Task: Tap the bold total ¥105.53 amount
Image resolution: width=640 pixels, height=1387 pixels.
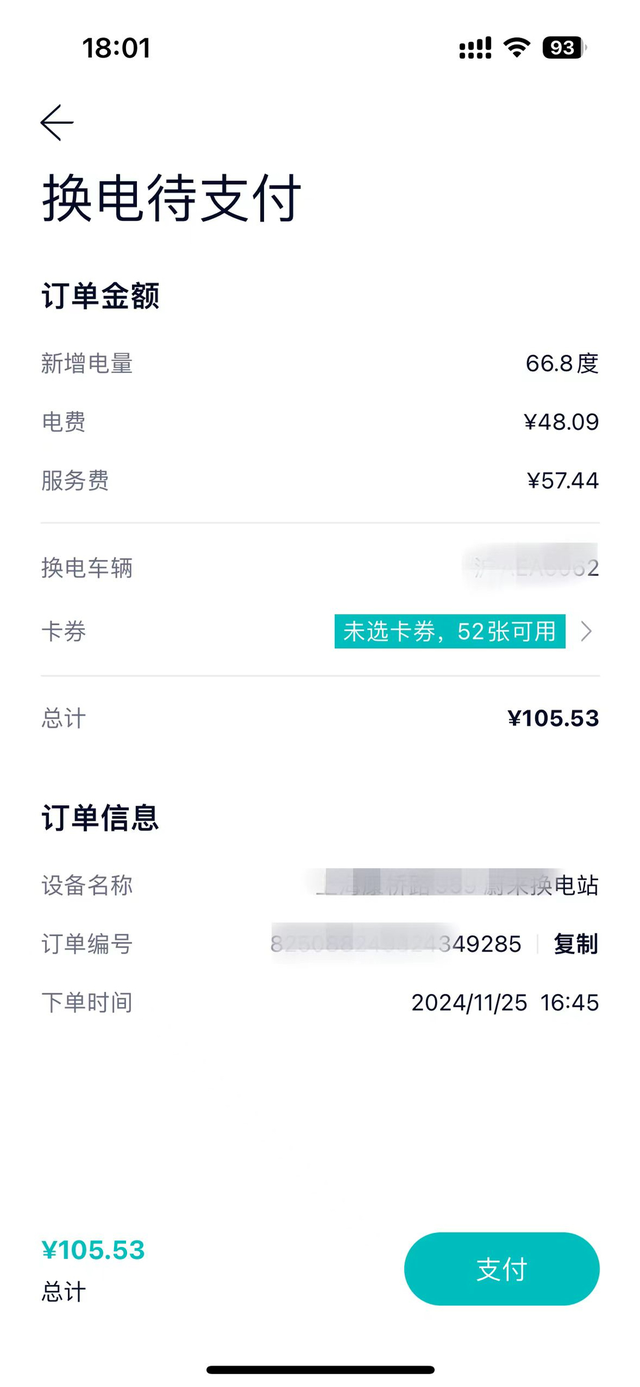Action: tap(553, 718)
